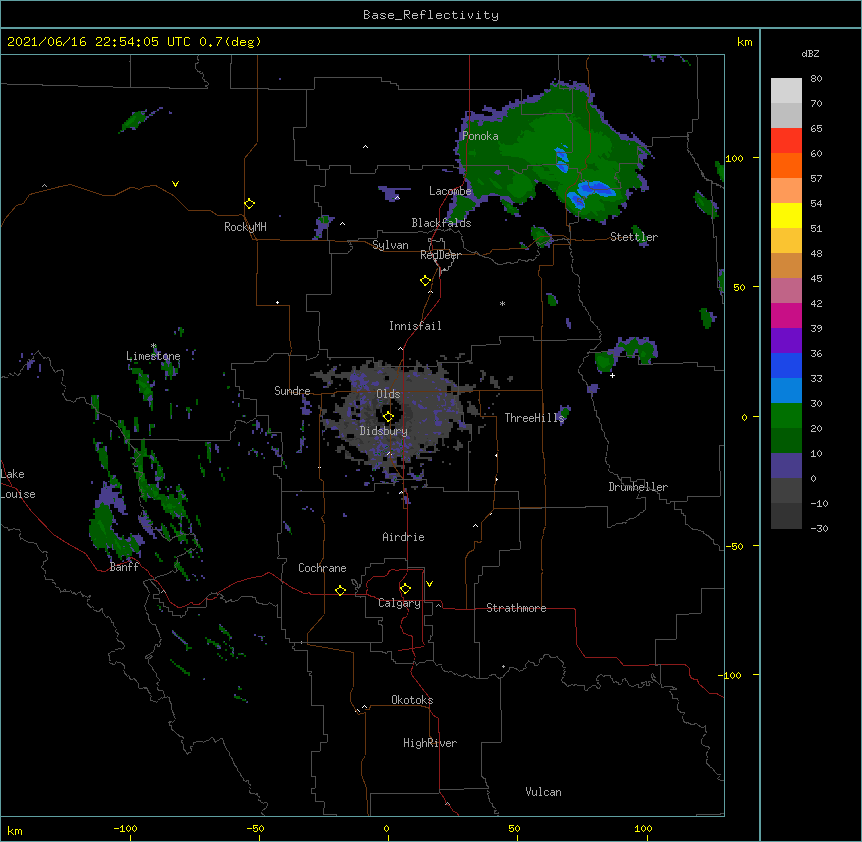Click the yellow diamond marker above RockyMH
Screen dimensions: 862x842
pos(250,204)
